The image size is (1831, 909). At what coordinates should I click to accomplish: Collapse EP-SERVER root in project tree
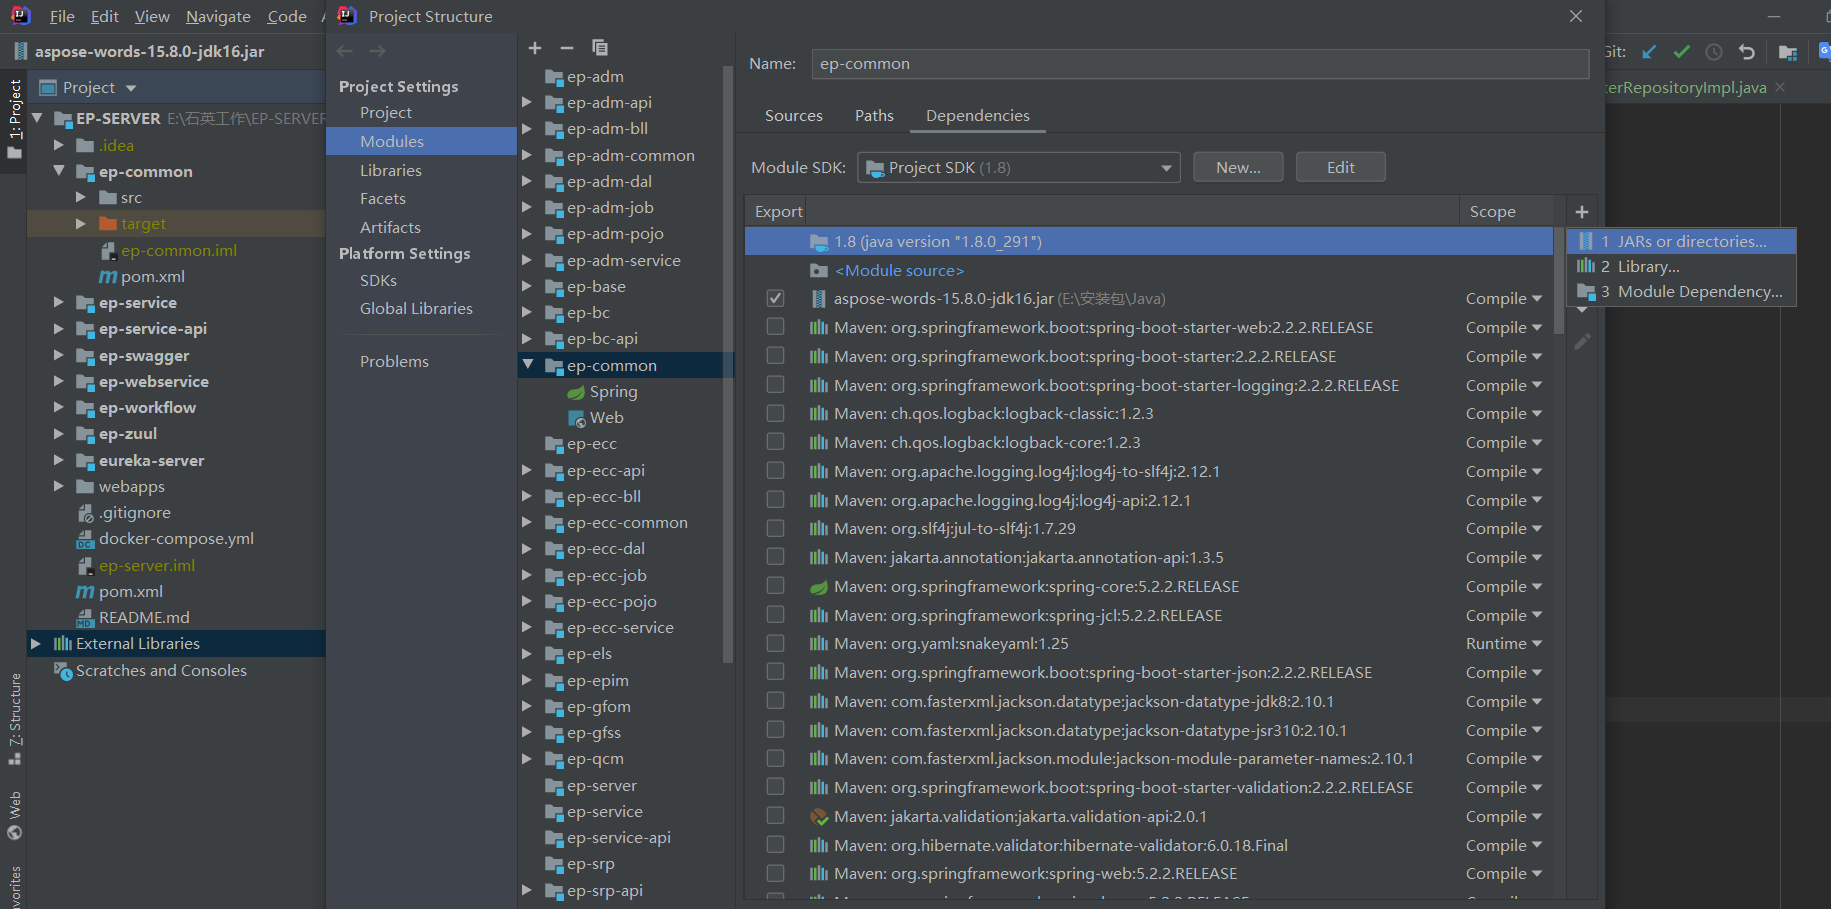(x=37, y=118)
